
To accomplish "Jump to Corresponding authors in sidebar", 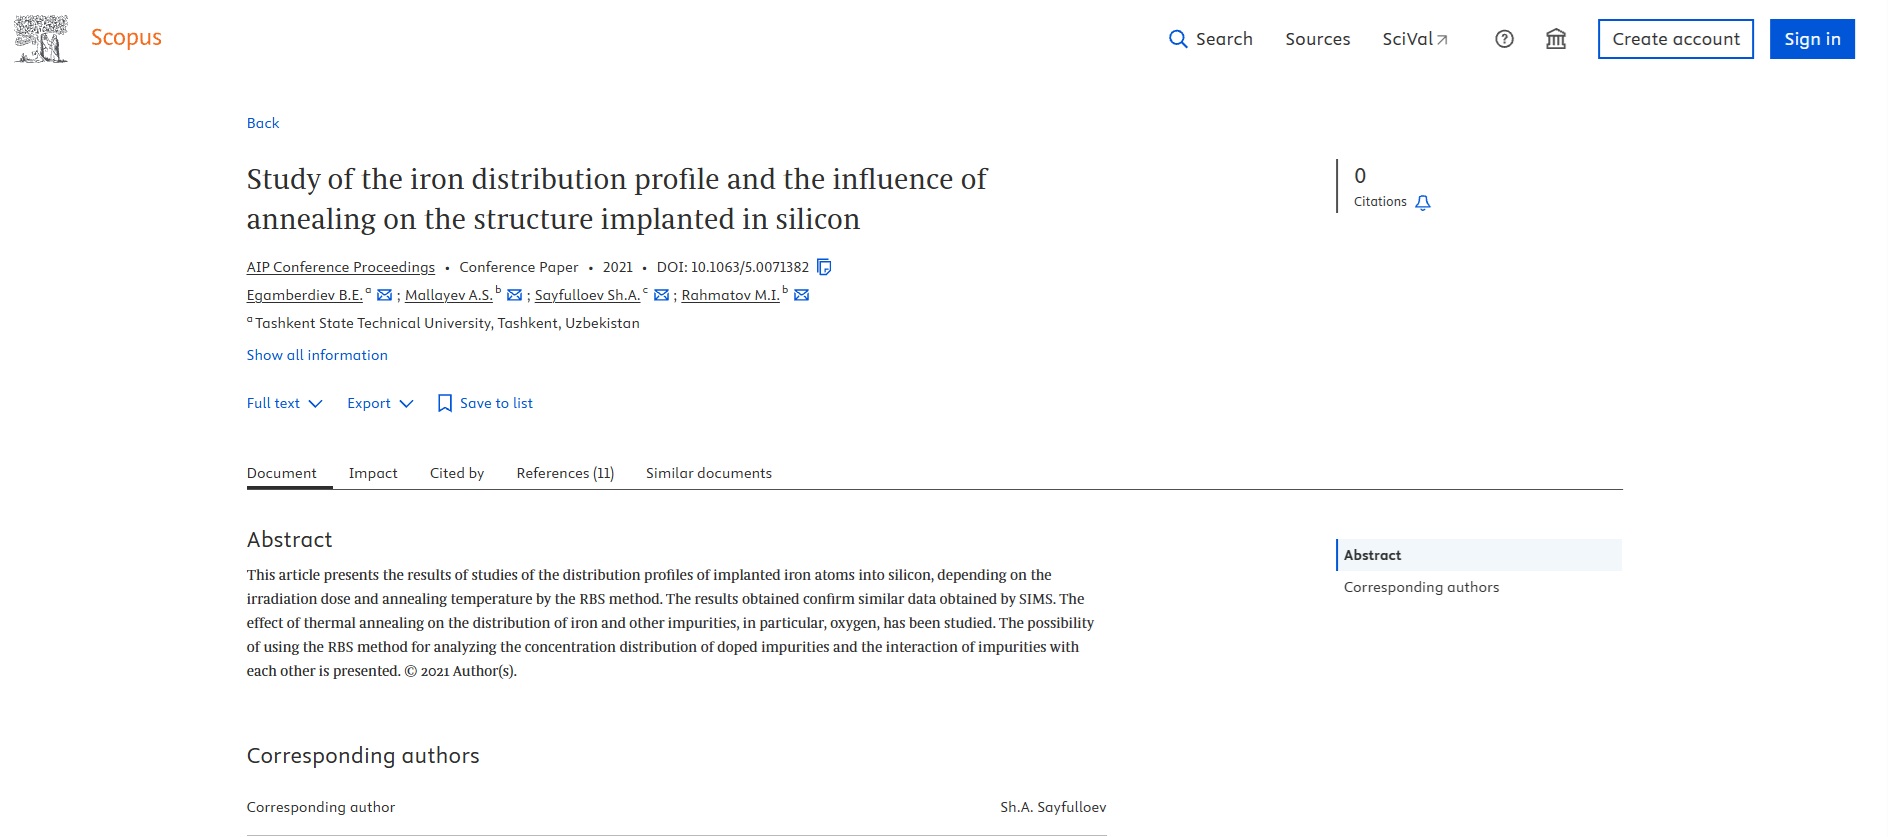I will [1421, 587].
